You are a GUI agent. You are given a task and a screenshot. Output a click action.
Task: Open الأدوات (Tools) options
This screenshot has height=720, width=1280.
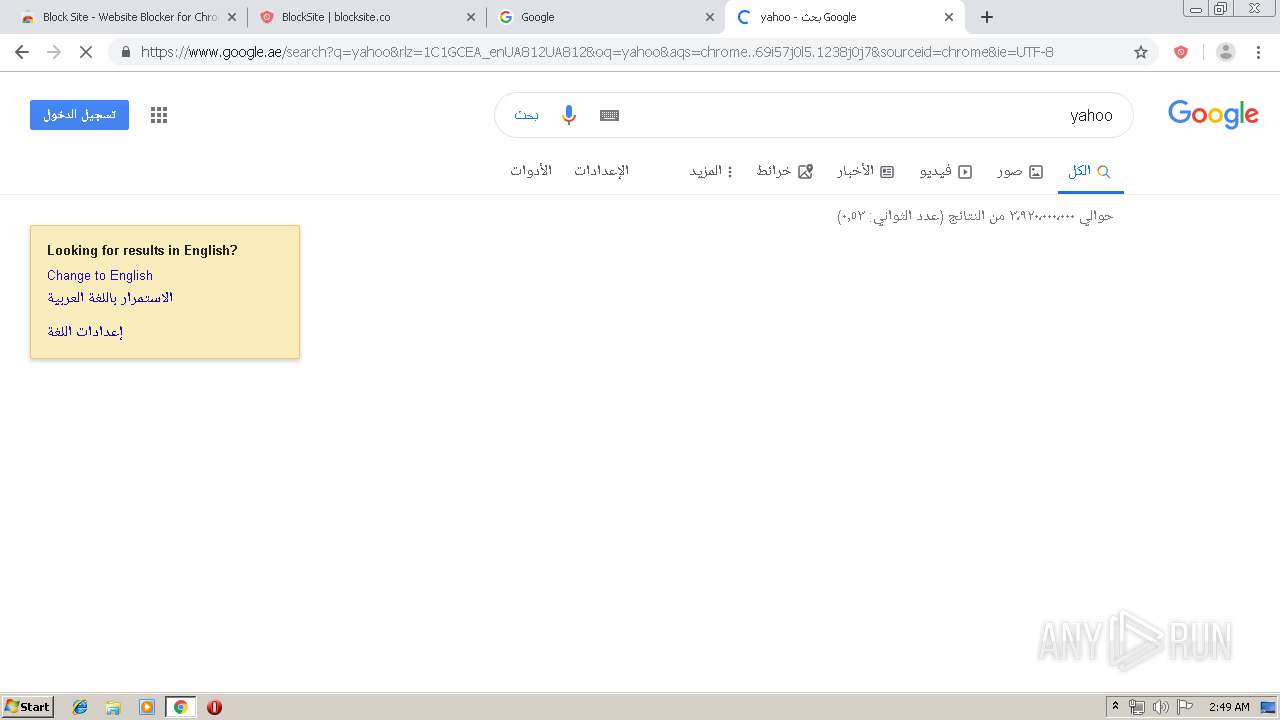pos(531,171)
